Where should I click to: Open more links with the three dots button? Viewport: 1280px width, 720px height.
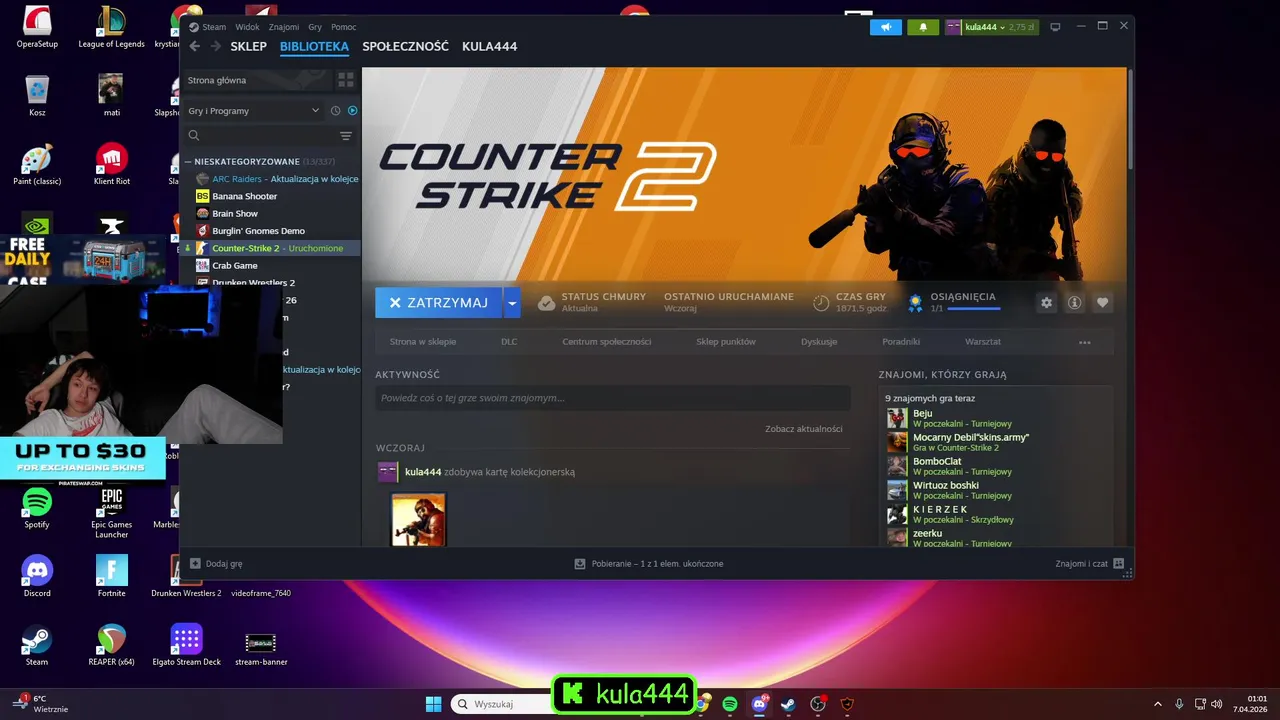coord(1084,342)
